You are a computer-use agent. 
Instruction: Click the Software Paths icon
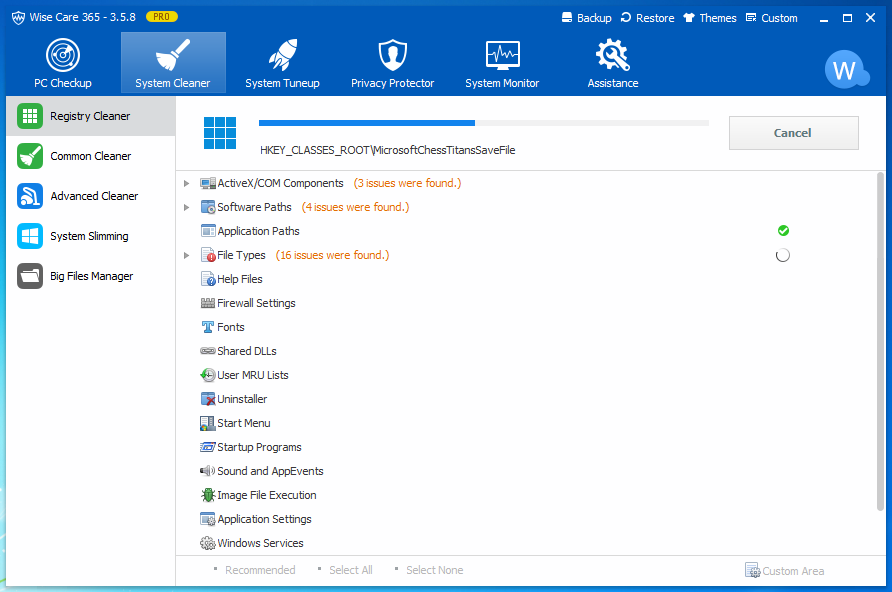[208, 207]
